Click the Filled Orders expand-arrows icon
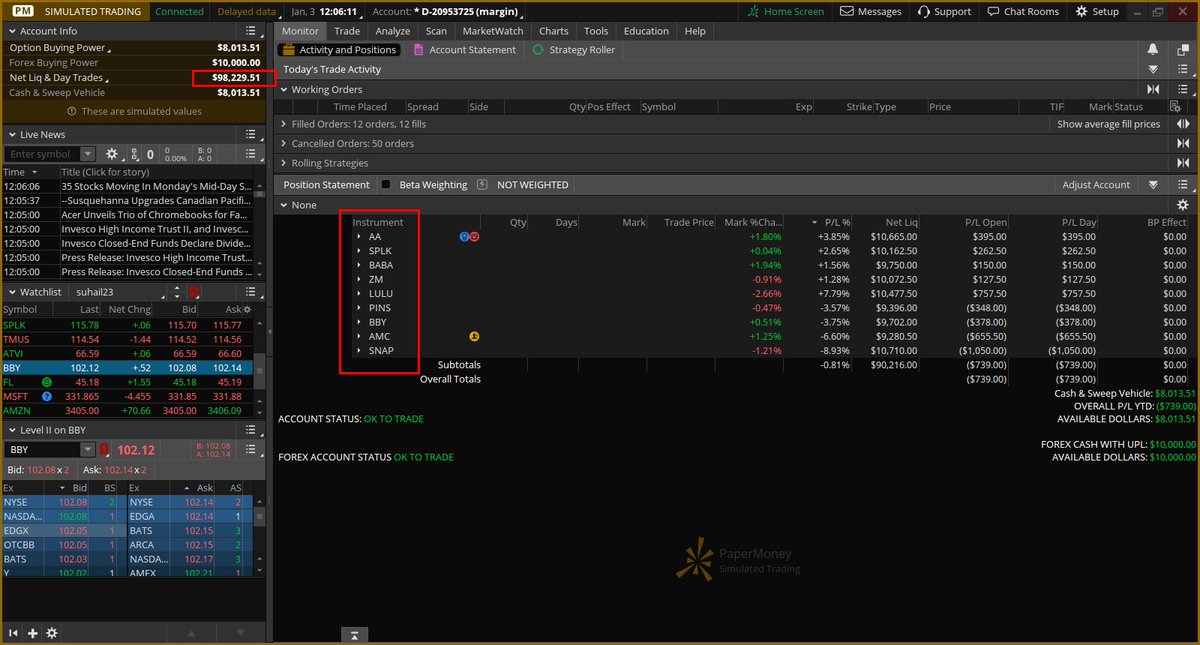This screenshot has width=1200, height=645. click(1183, 124)
